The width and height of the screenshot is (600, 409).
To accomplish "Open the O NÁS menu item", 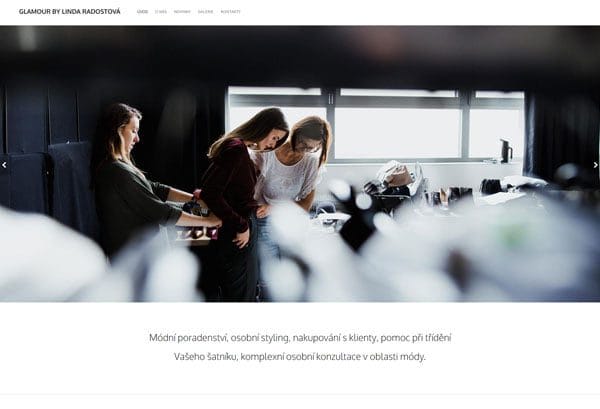I will [161, 12].
